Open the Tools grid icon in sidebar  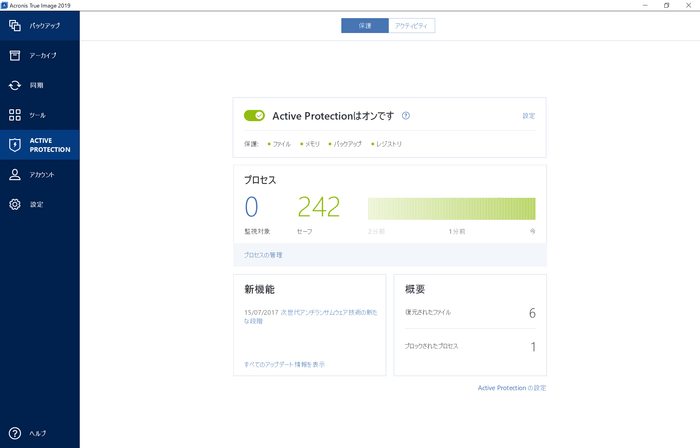coord(15,115)
